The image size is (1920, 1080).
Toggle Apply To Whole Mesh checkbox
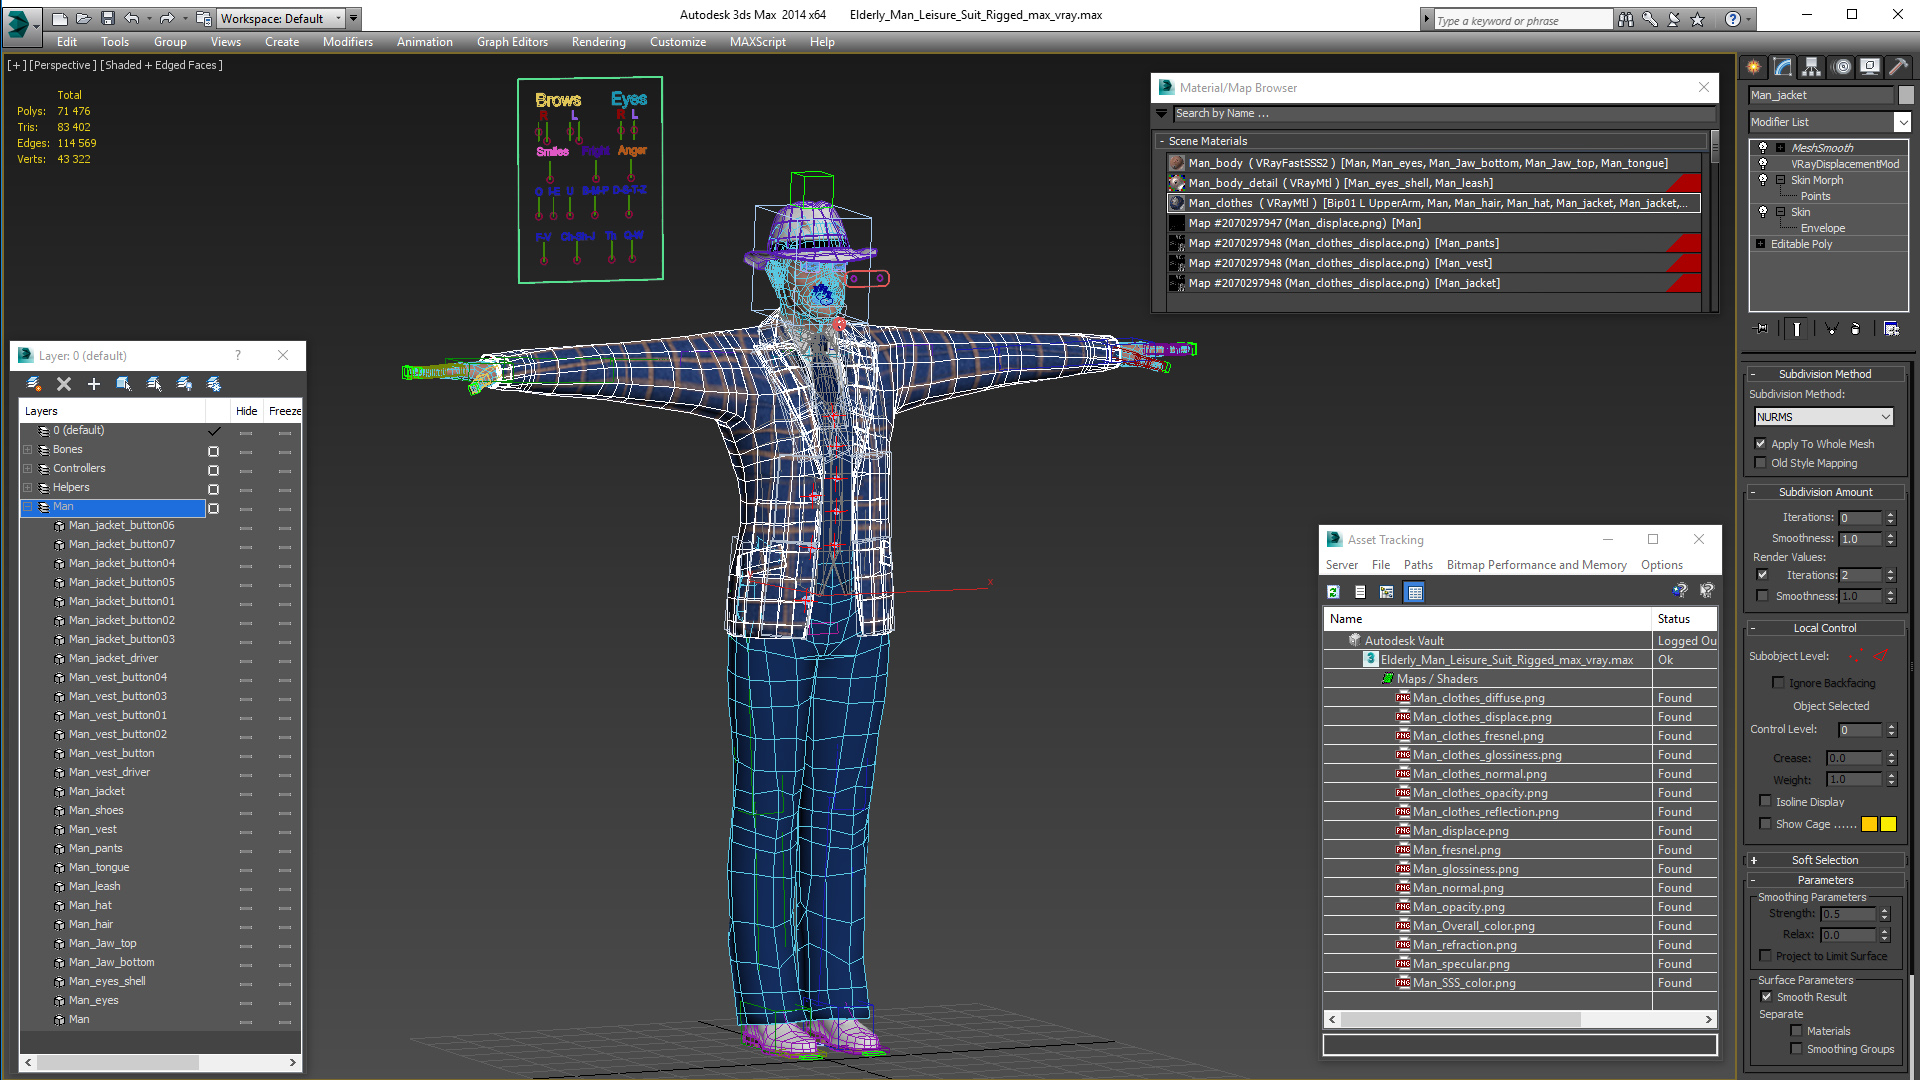point(1761,444)
